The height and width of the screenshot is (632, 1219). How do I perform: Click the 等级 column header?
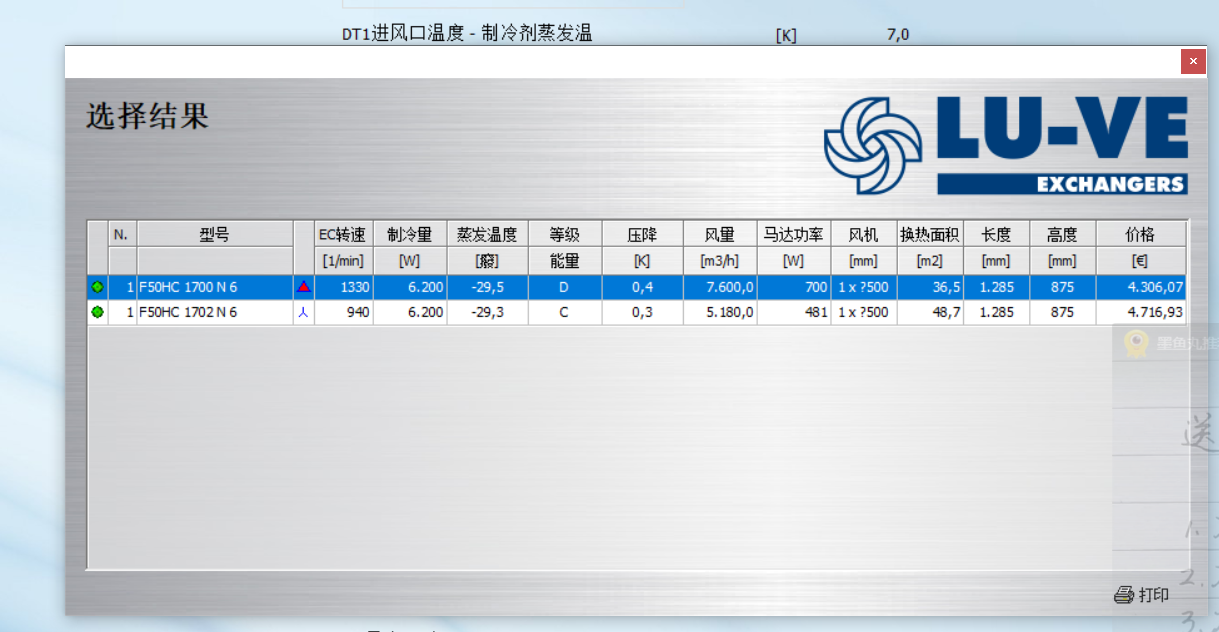coord(565,235)
